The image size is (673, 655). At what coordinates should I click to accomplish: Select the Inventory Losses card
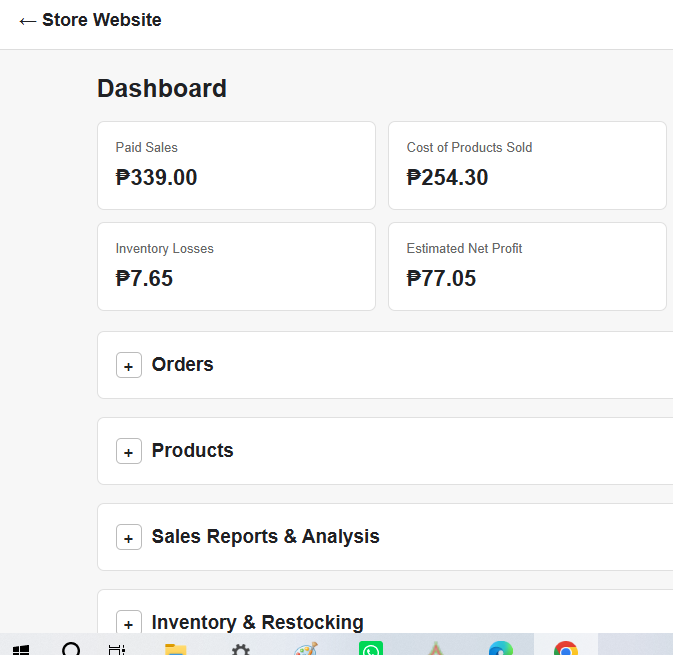pyautogui.click(x=236, y=267)
